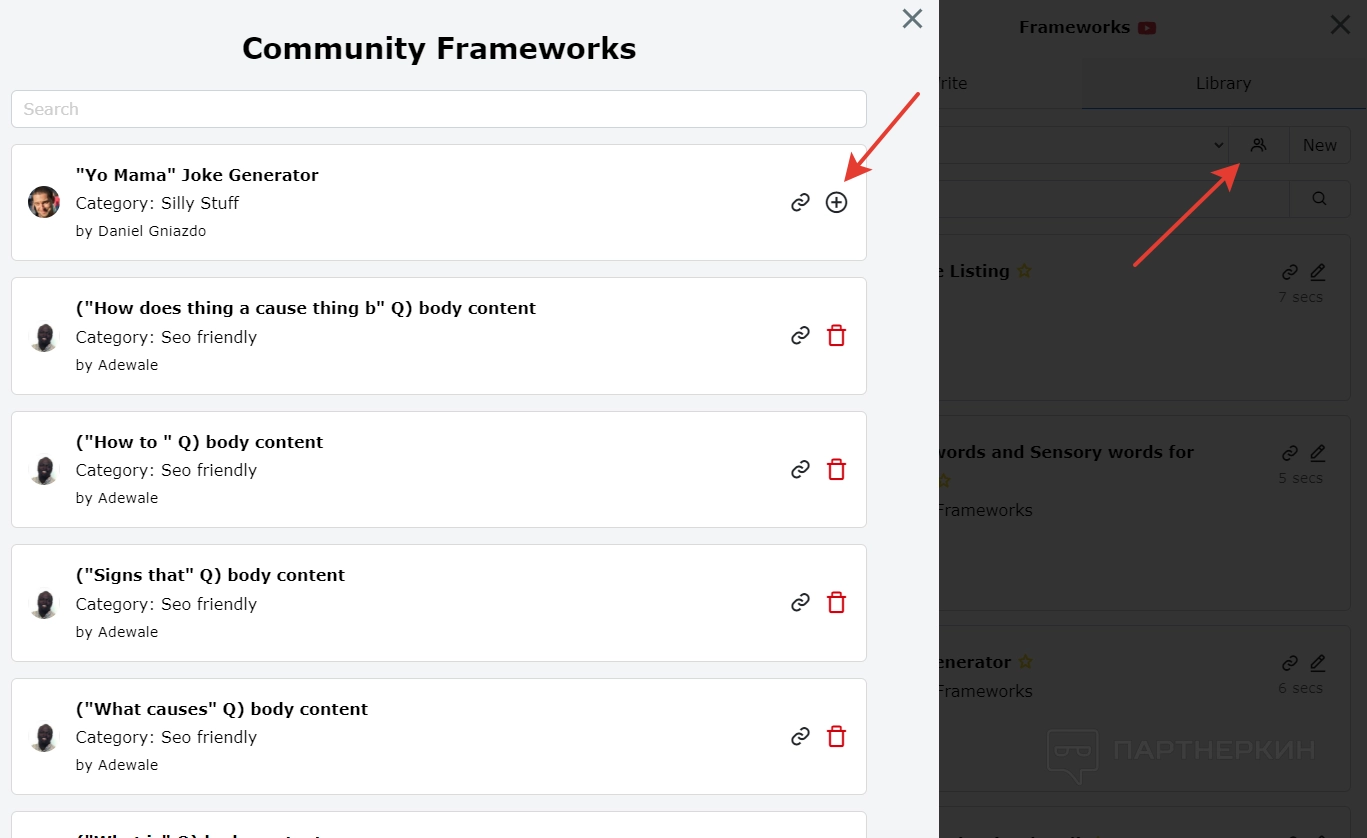Viewport: 1367px width, 838px height.
Task: Click the Community Frameworks search field
Action: [x=439, y=109]
